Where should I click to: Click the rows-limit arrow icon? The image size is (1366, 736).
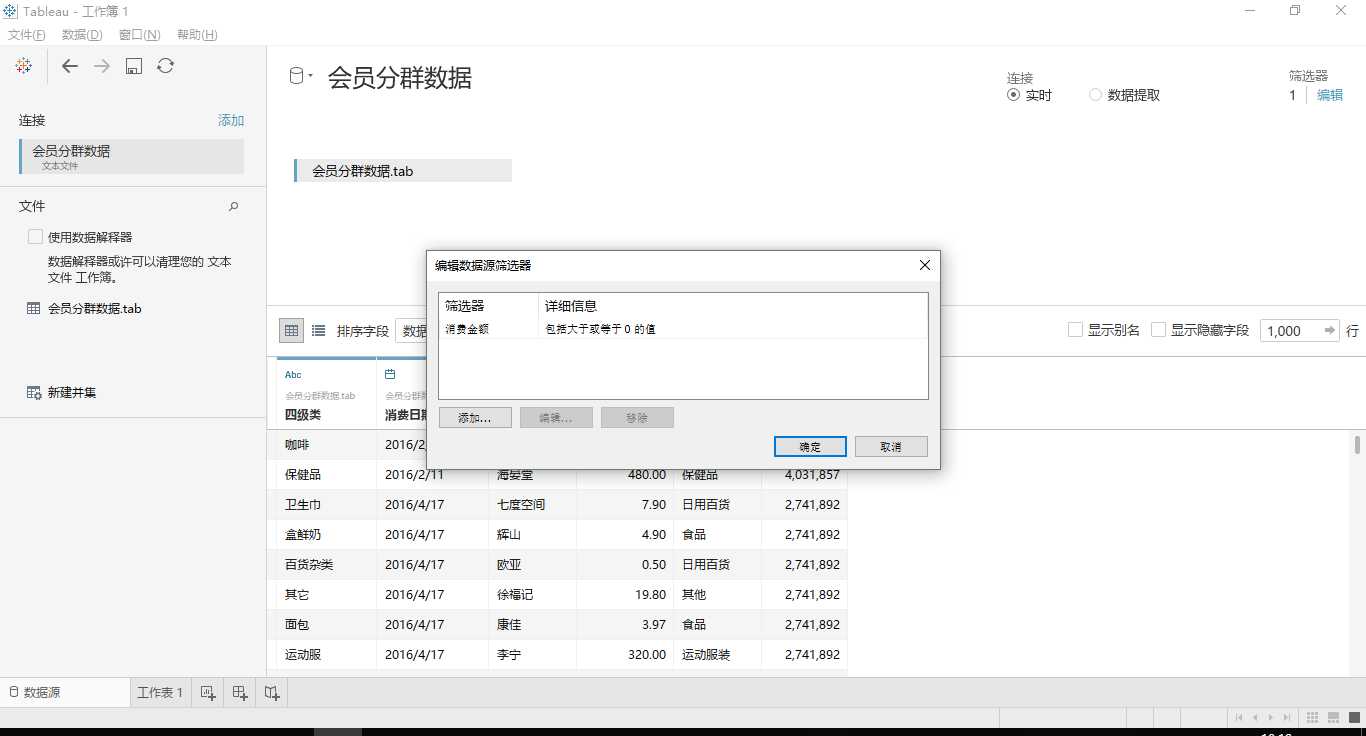coord(1330,331)
